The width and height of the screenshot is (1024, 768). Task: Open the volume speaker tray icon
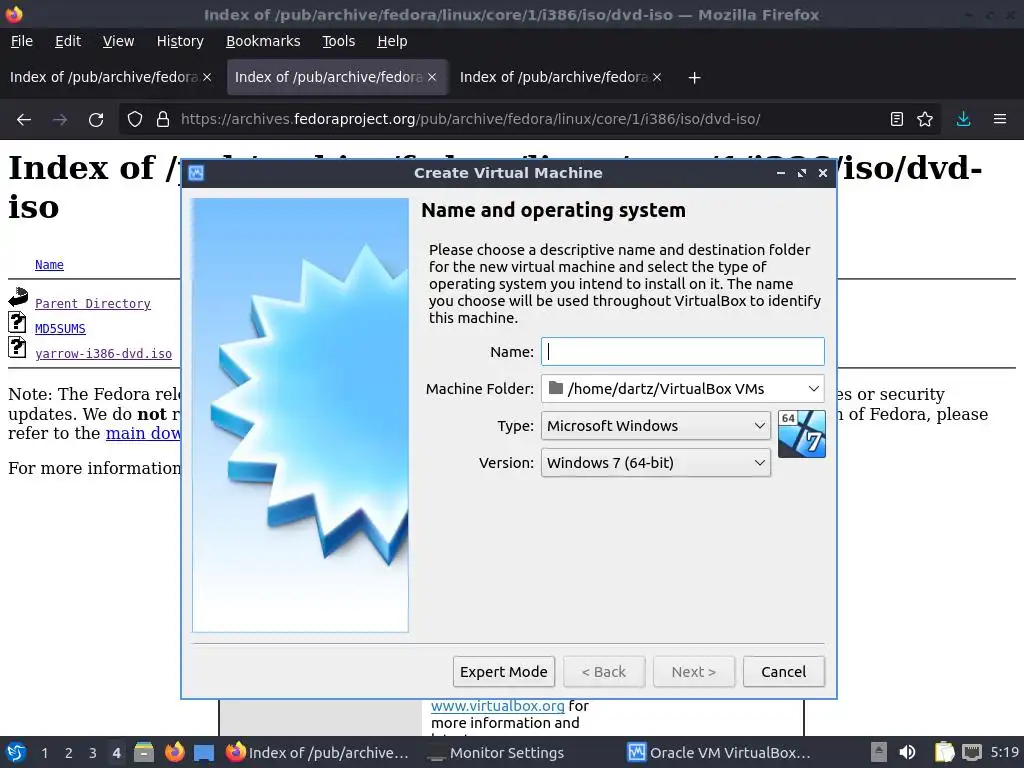coord(907,752)
